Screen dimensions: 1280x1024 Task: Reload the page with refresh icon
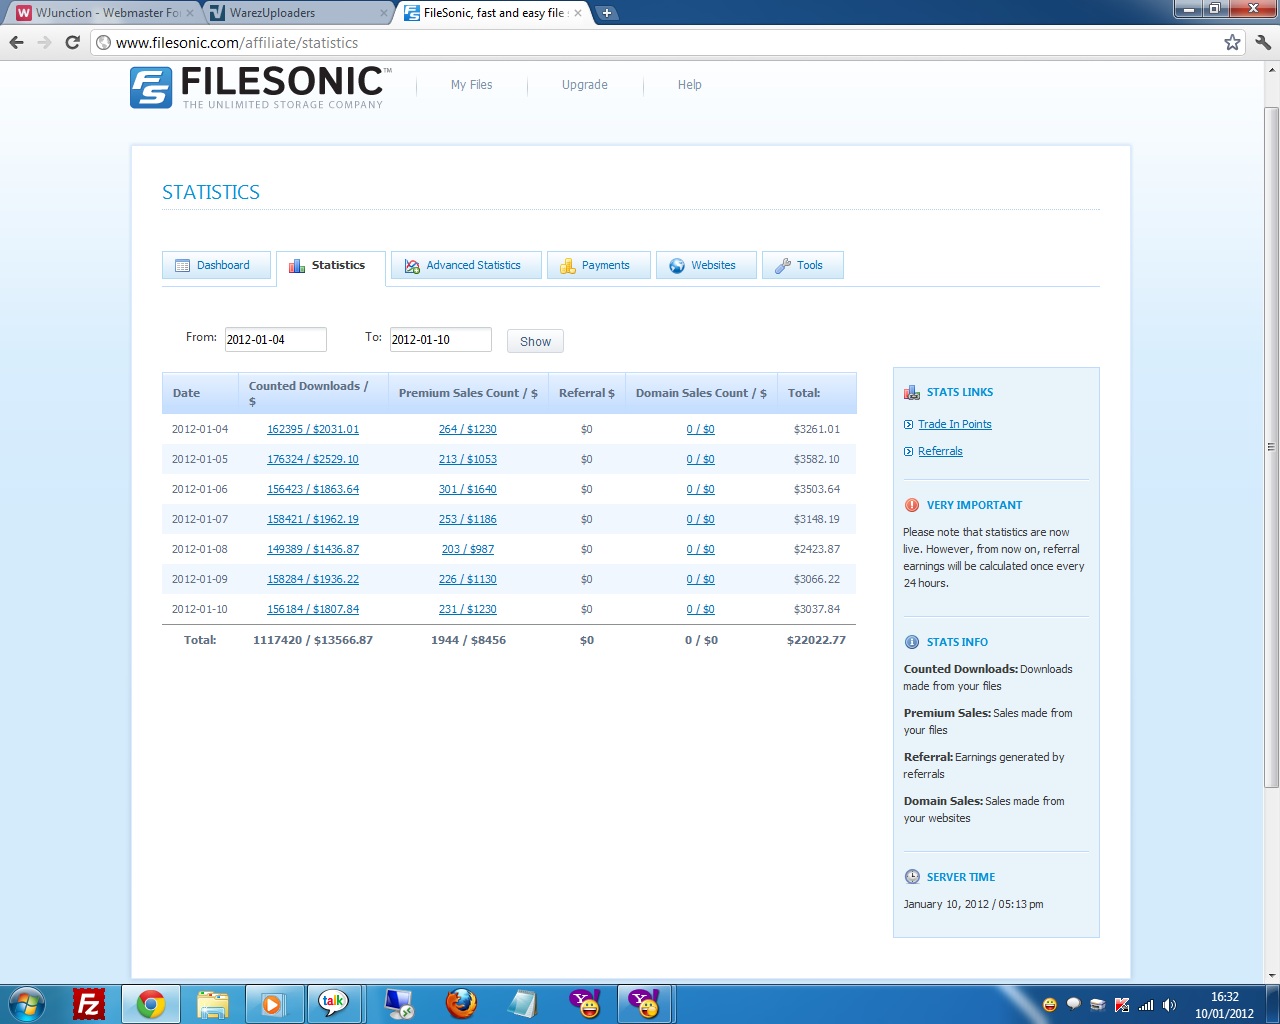(x=72, y=42)
